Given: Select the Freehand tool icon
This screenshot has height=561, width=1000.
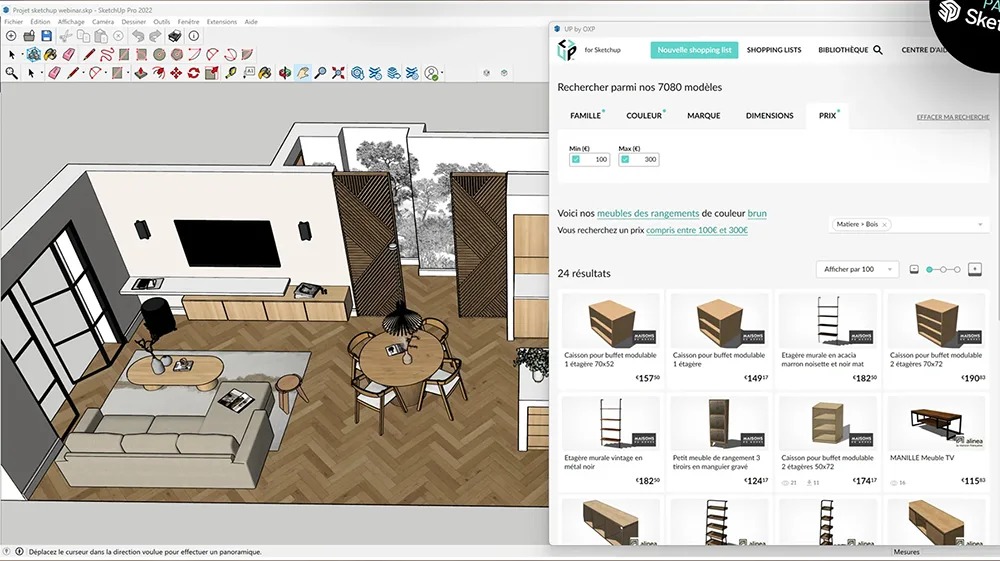Looking at the screenshot, I should pyautogui.click(x=107, y=54).
